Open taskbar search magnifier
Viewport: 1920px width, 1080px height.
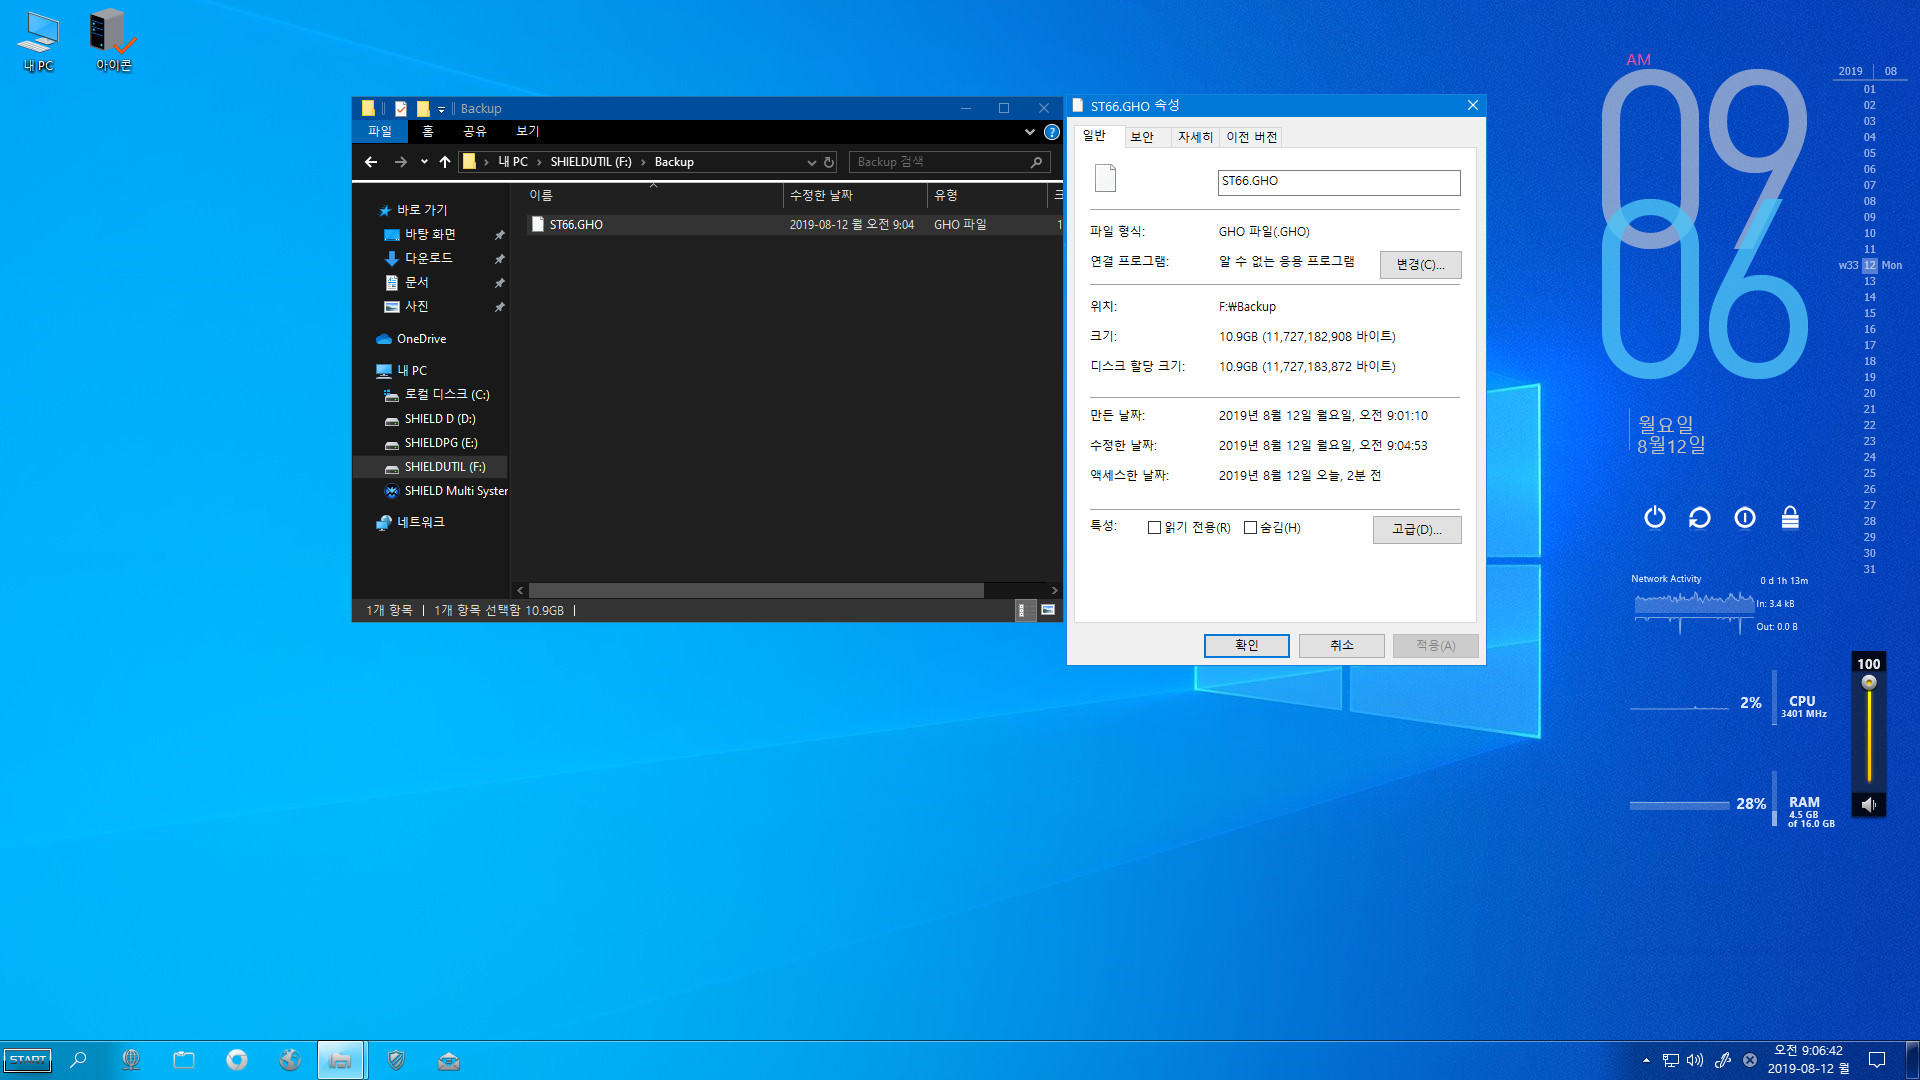78,1060
